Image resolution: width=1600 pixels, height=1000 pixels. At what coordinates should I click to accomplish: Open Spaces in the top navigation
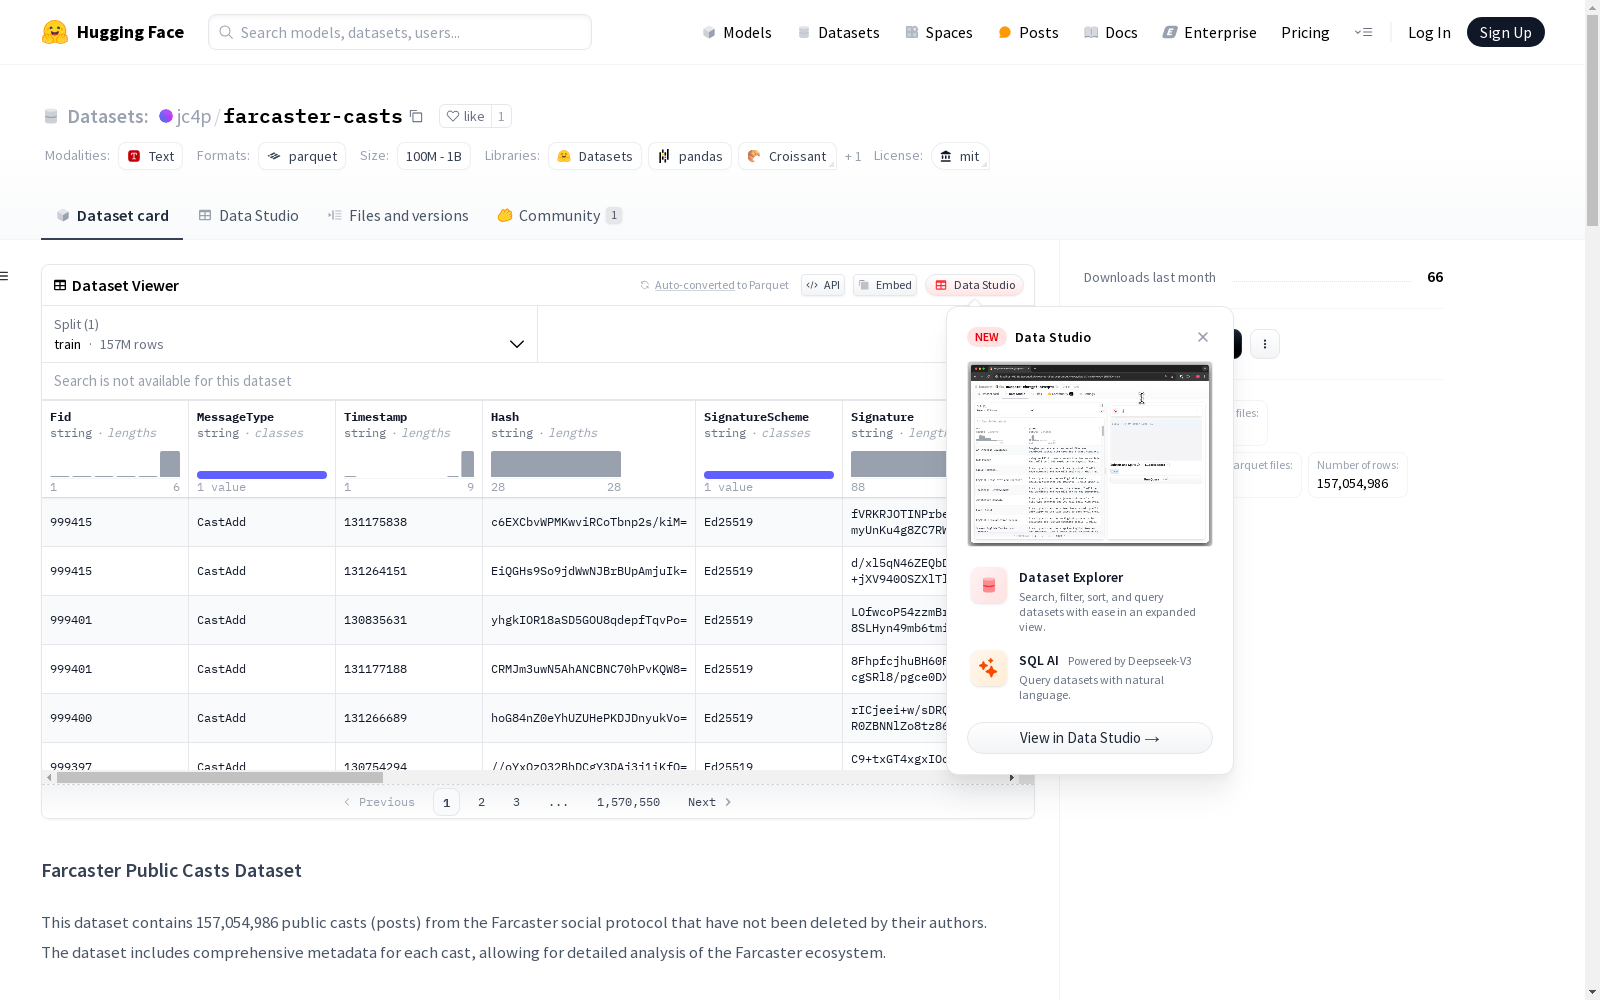pyautogui.click(x=938, y=32)
